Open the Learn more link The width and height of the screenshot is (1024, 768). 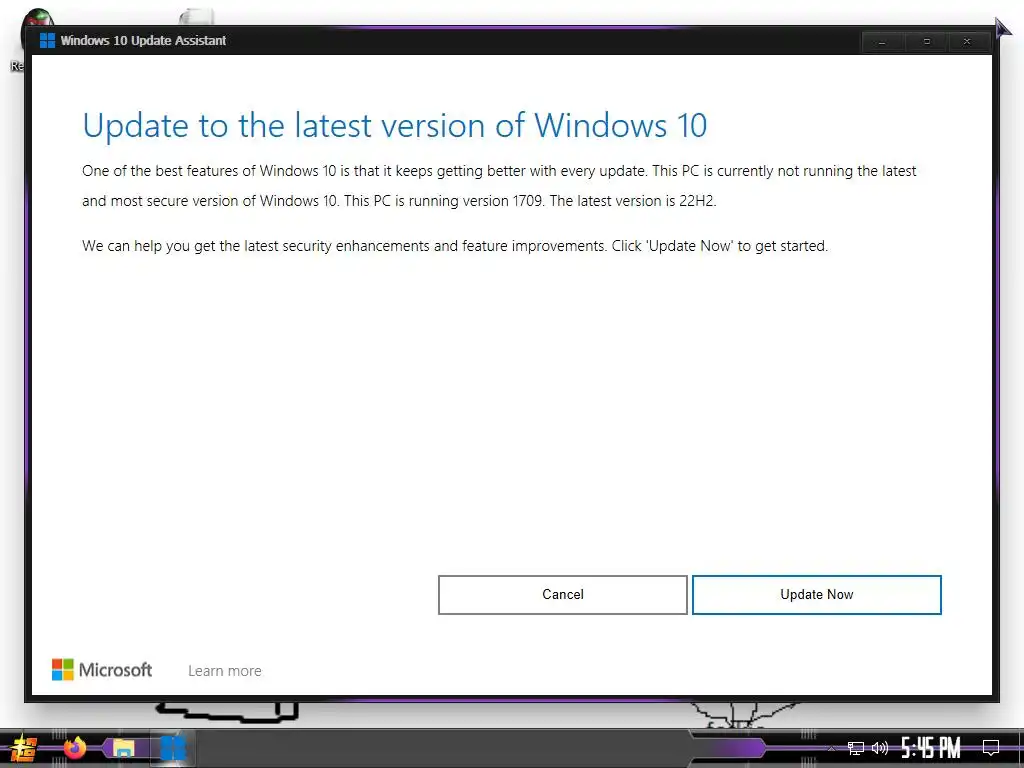225,671
